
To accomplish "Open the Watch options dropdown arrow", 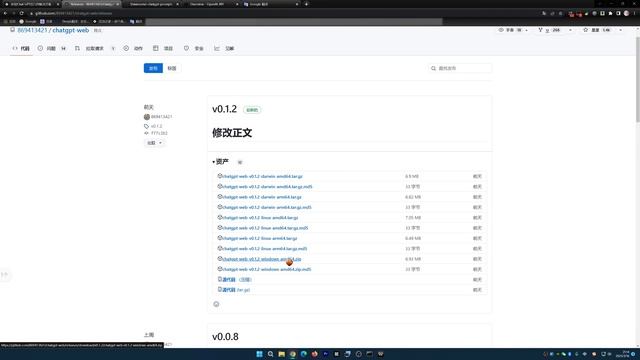I will tap(527, 30).
